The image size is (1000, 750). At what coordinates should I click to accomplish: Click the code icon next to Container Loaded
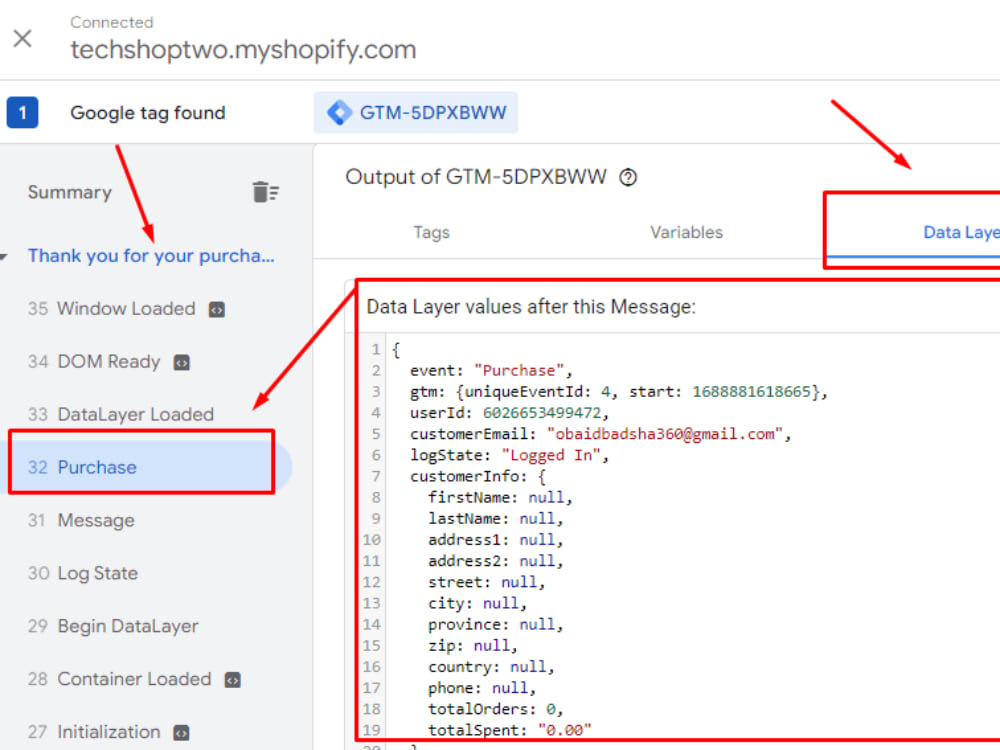point(230,679)
